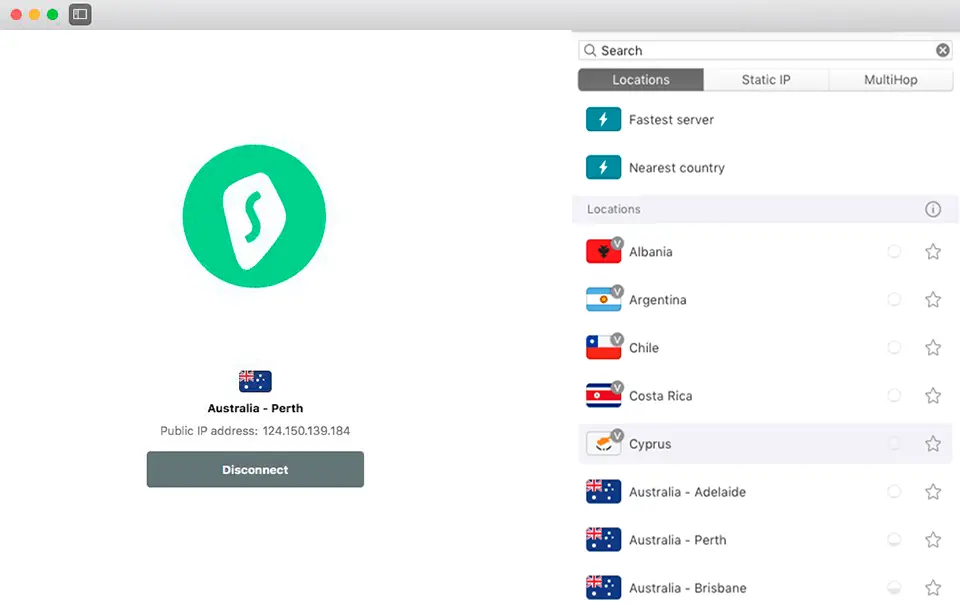Select Chile from locations list

coord(643,348)
